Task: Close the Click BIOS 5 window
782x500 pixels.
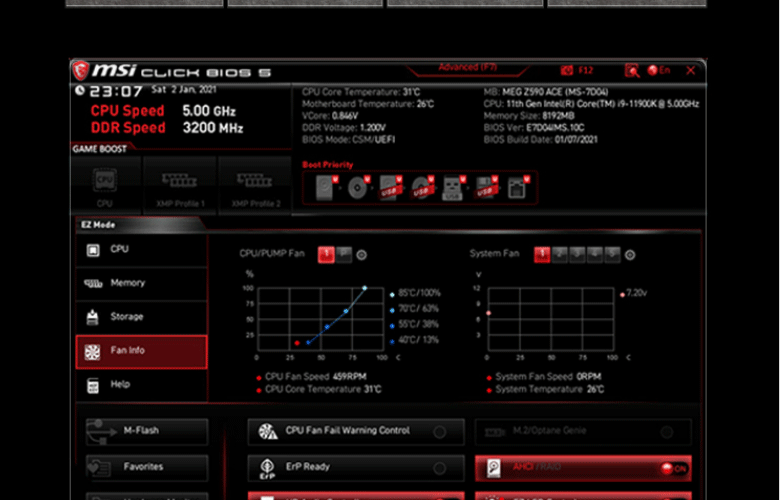Action: (691, 70)
